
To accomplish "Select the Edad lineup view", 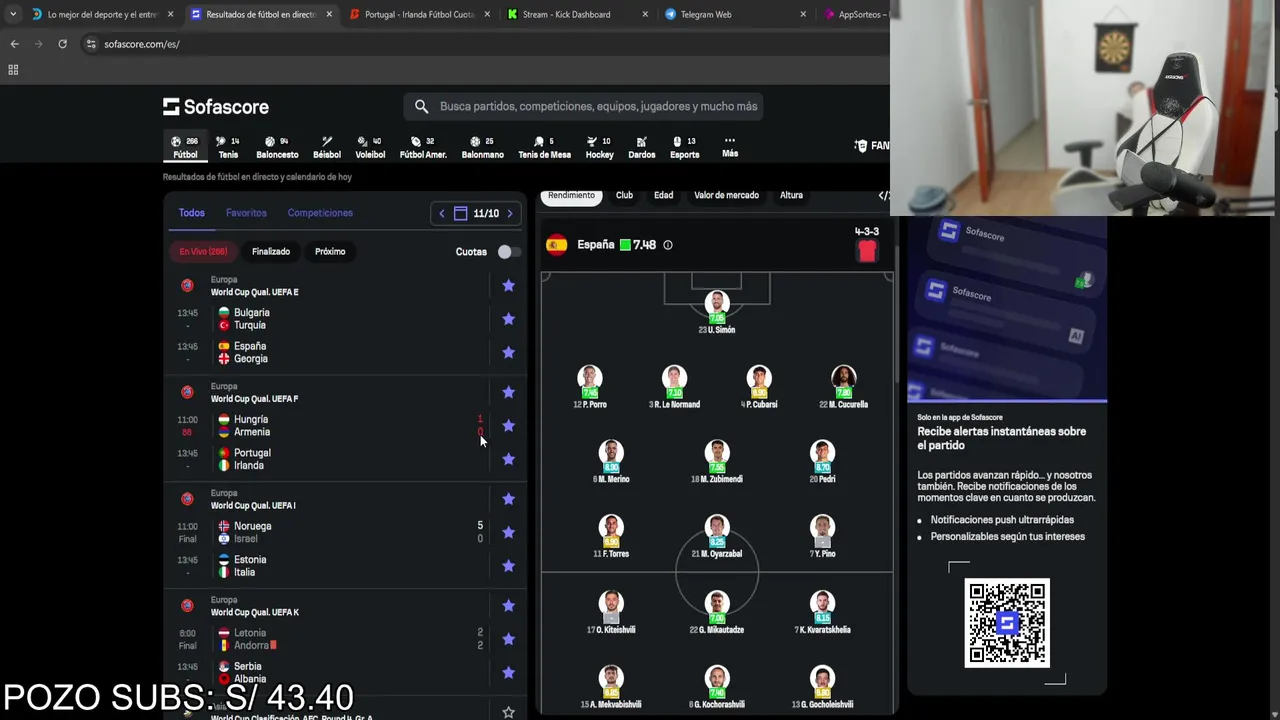I will pyautogui.click(x=664, y=196).
